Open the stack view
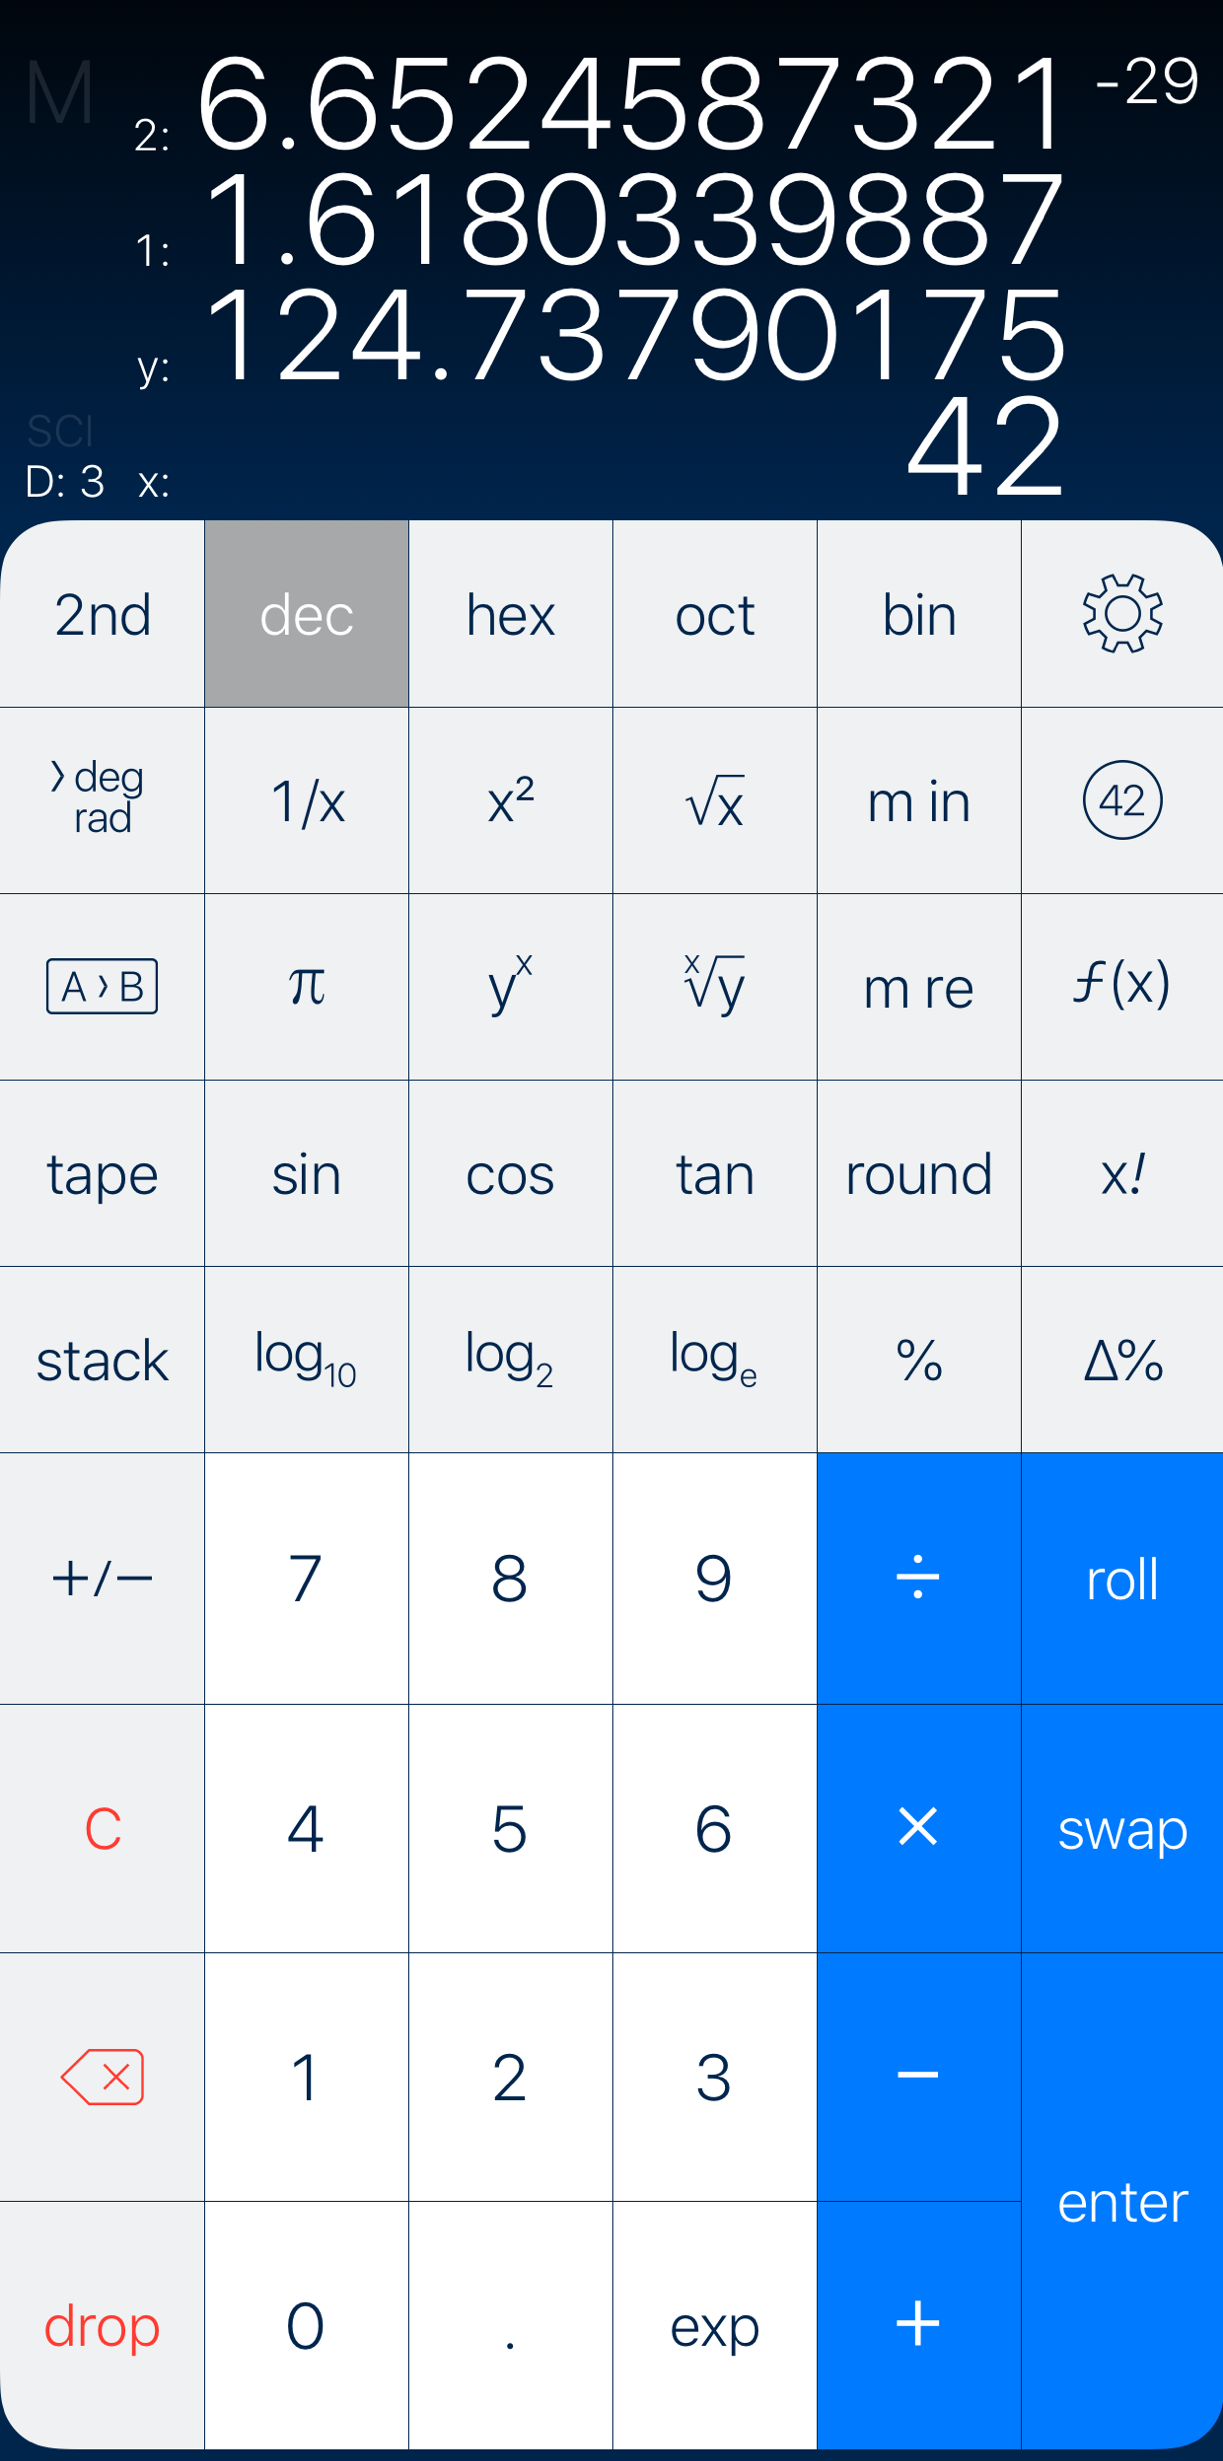This screenshot has width=1223, height=2461. click(x=102, y=1359)
